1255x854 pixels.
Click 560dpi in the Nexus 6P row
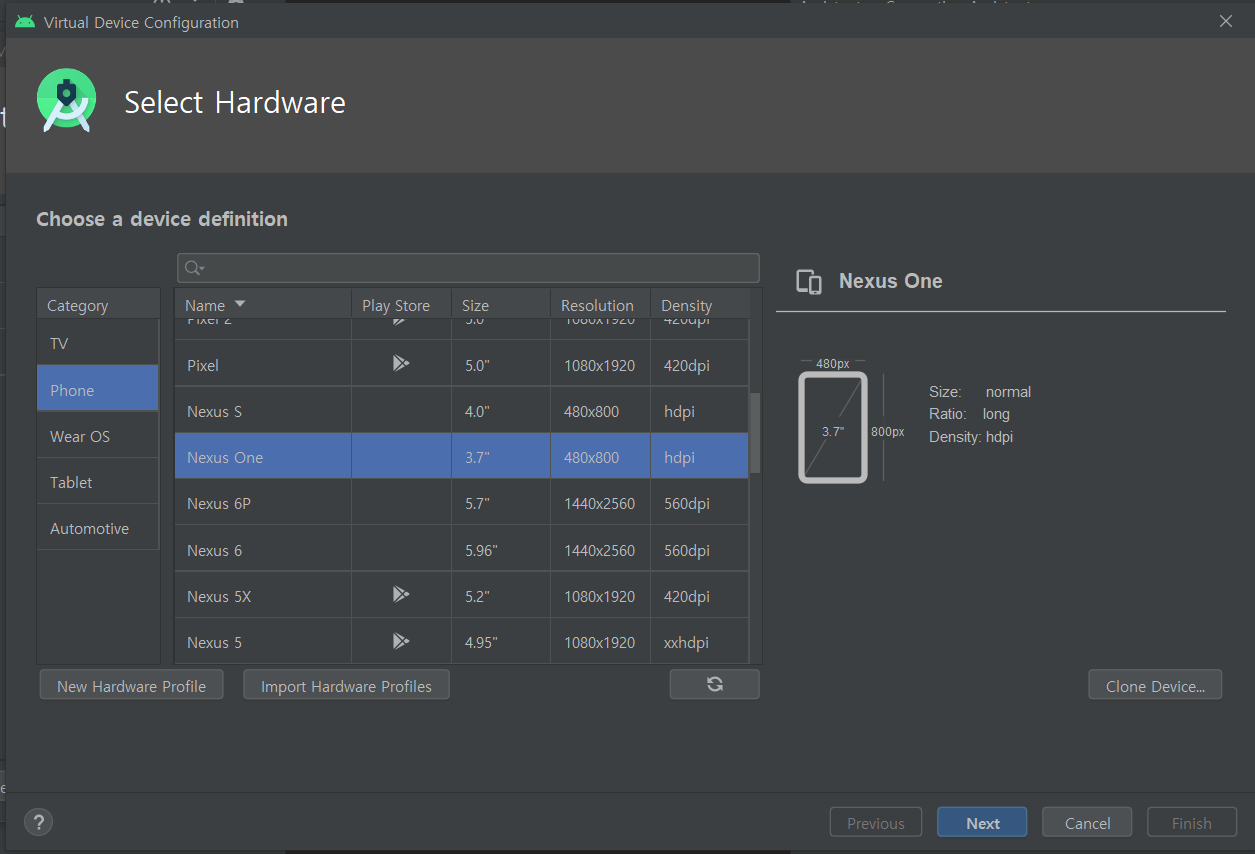point(687,503)
